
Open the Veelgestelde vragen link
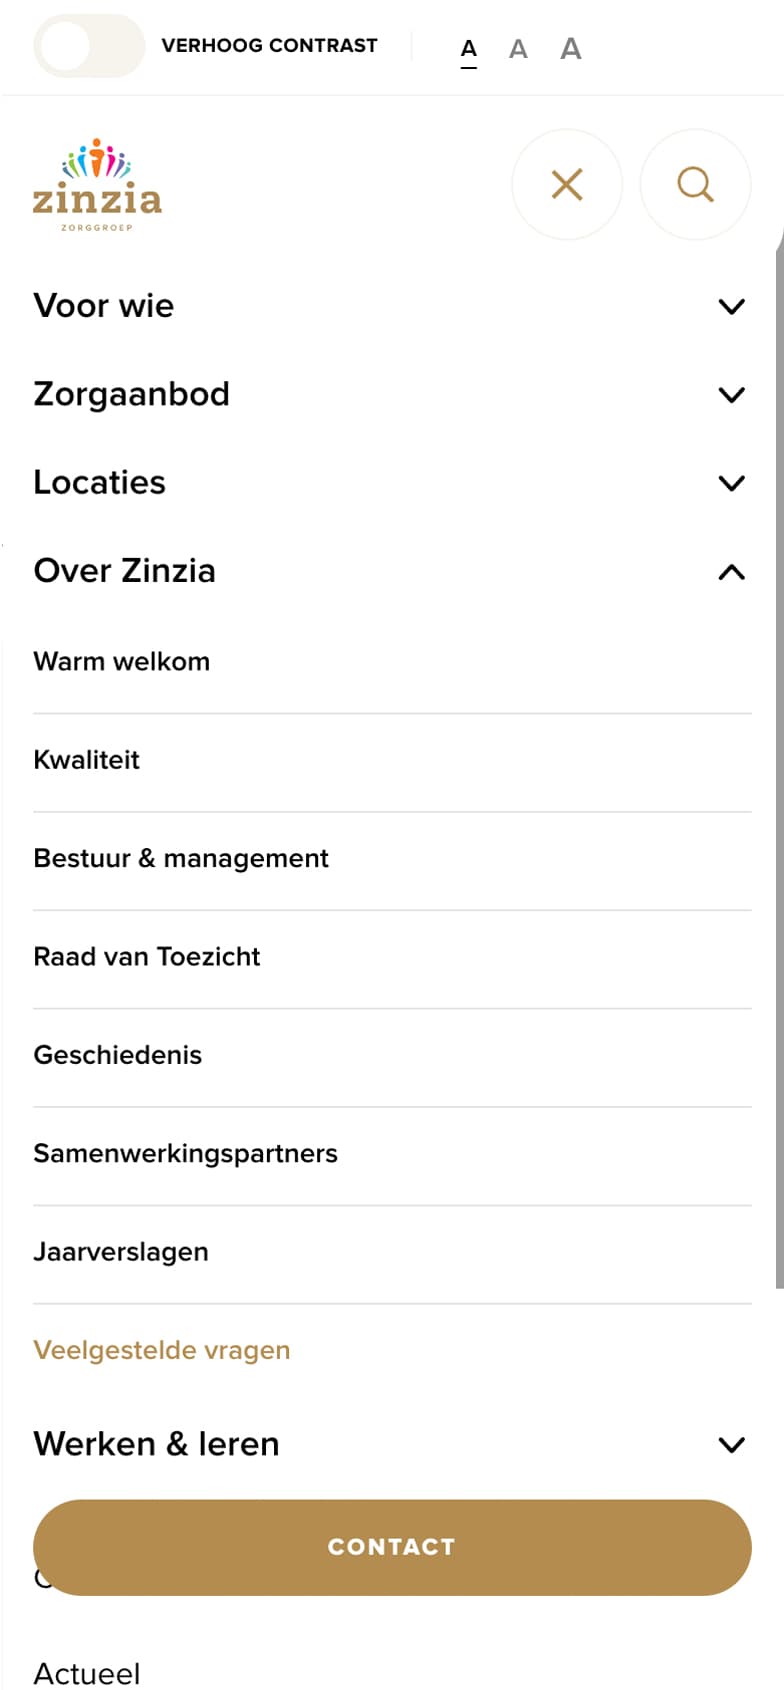pyautogui.click(x=162, y=1350)
